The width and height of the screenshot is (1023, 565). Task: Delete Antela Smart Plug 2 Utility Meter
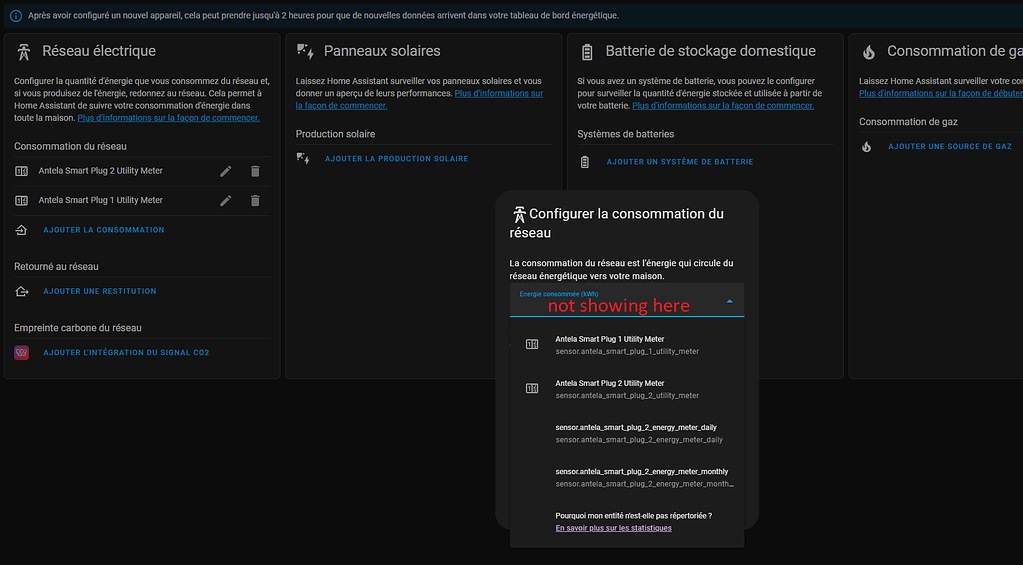[255, 171]
